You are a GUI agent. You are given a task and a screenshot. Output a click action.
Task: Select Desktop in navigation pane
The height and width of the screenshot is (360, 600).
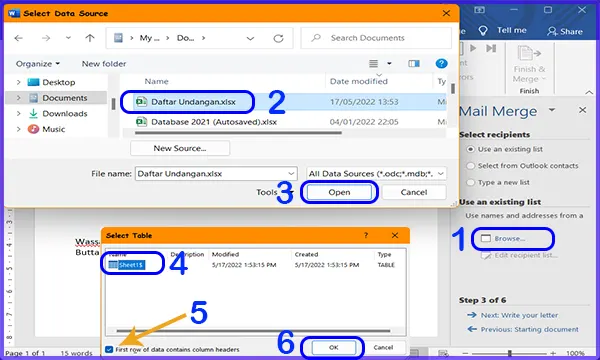pos(59,82)
